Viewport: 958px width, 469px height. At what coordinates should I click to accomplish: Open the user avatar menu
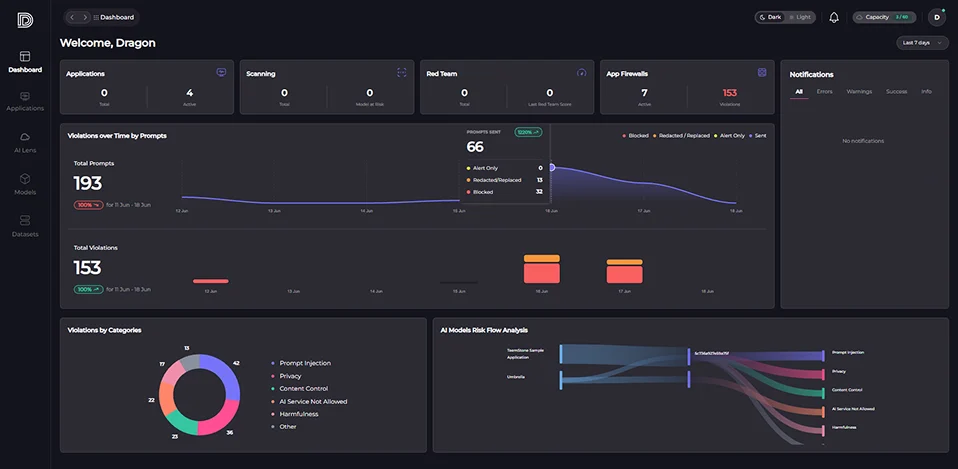937,17
